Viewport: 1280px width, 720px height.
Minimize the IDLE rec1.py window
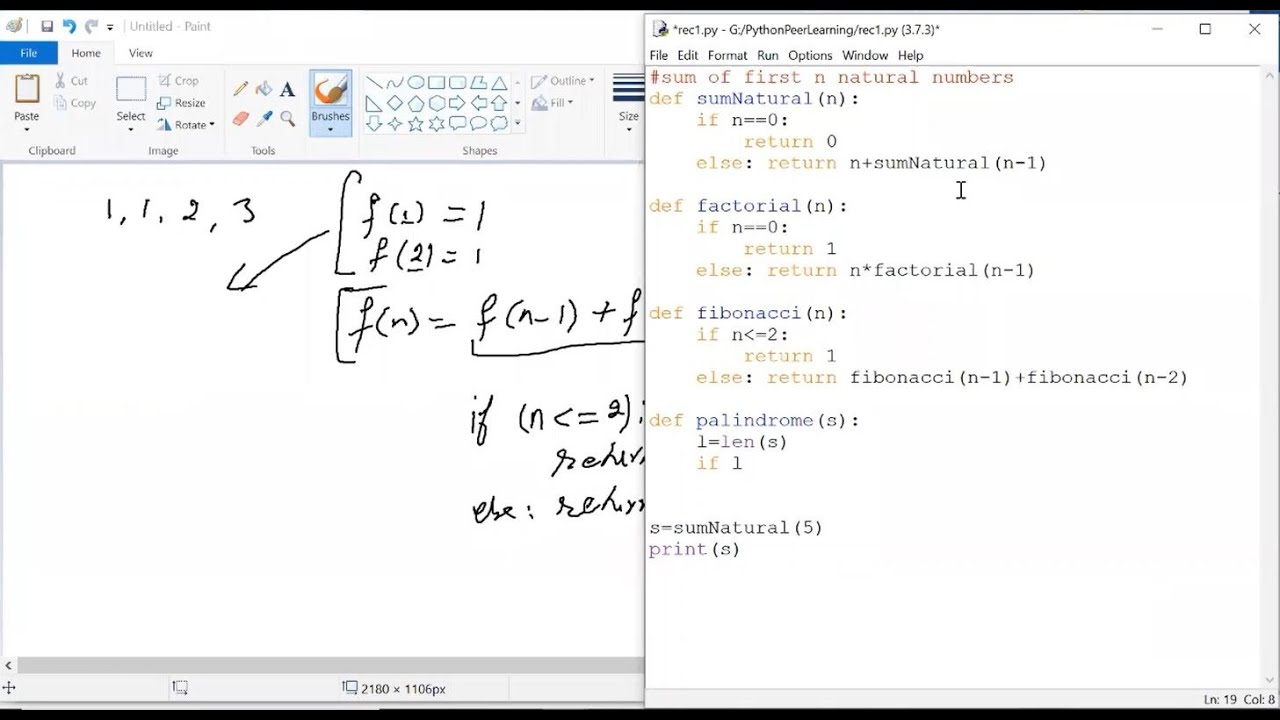(x=1157, y=29)
